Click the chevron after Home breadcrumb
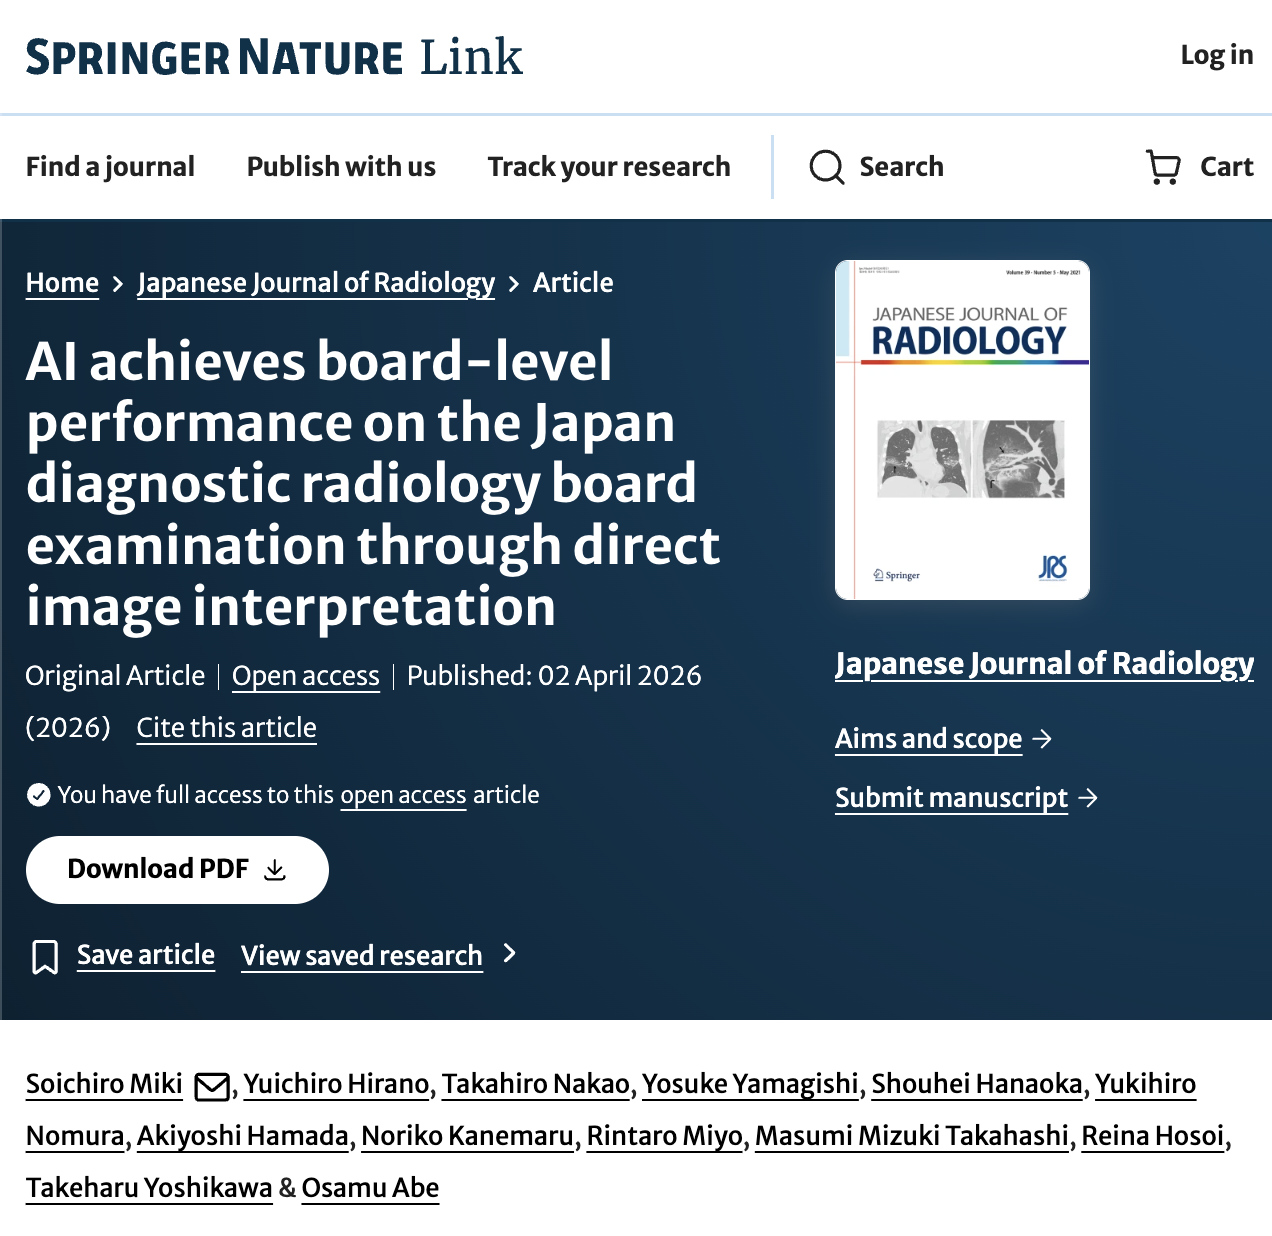 pyautogui.click(x=116, y=283)
